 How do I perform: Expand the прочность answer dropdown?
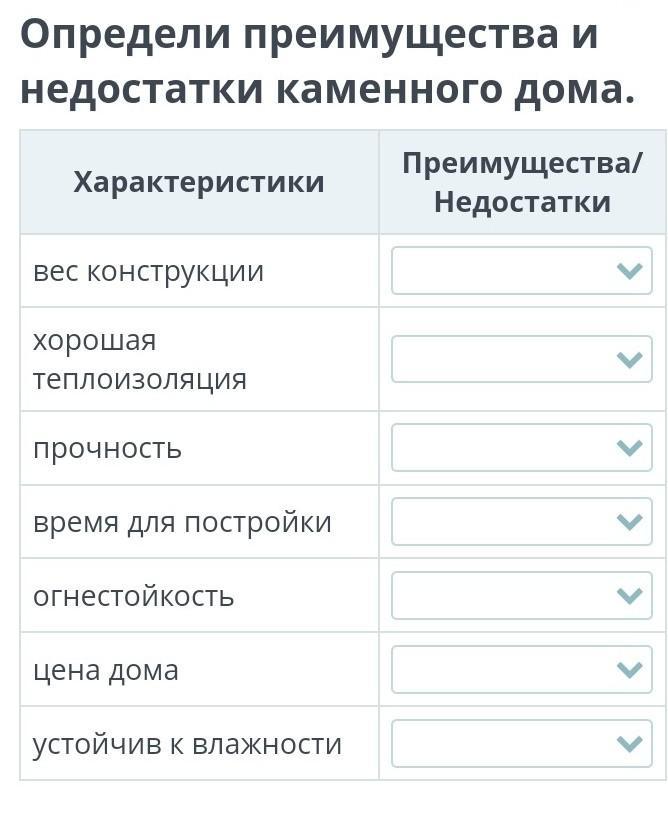pos(521,448)
